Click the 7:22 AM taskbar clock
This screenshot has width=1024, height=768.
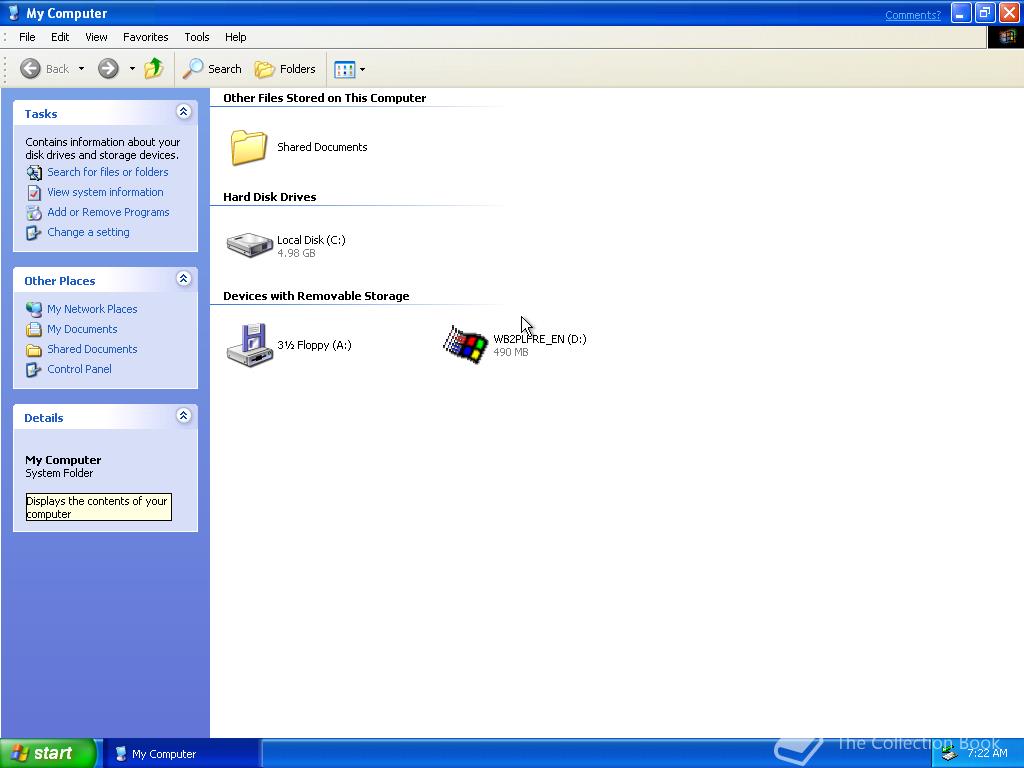987,753
